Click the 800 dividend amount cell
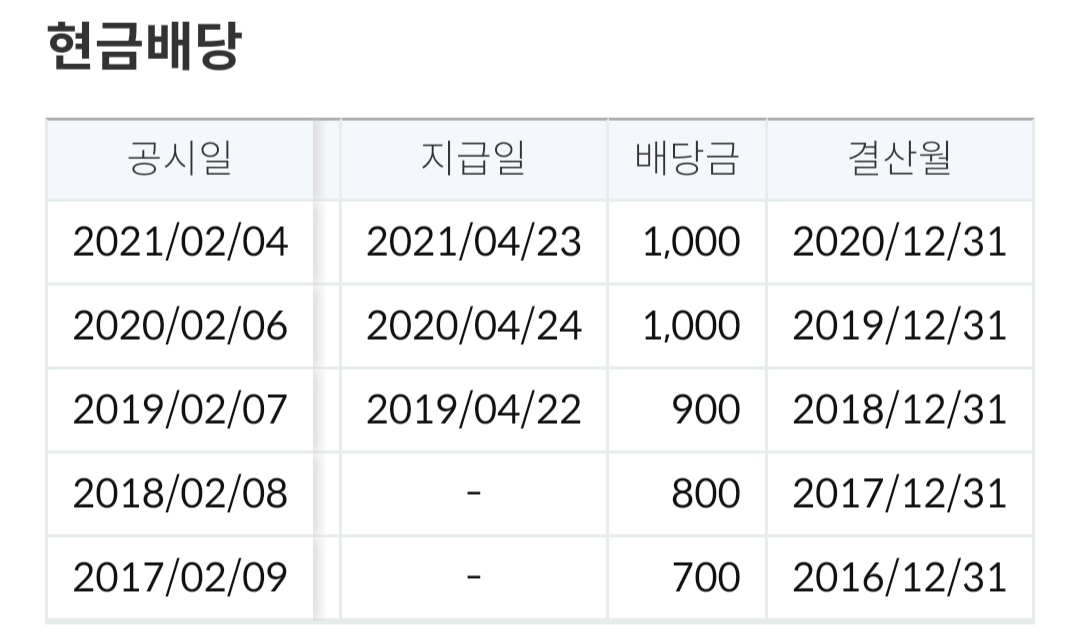The height and width of the screenshot is (633, 1080). pyautogui.click(x=687, y=494)
